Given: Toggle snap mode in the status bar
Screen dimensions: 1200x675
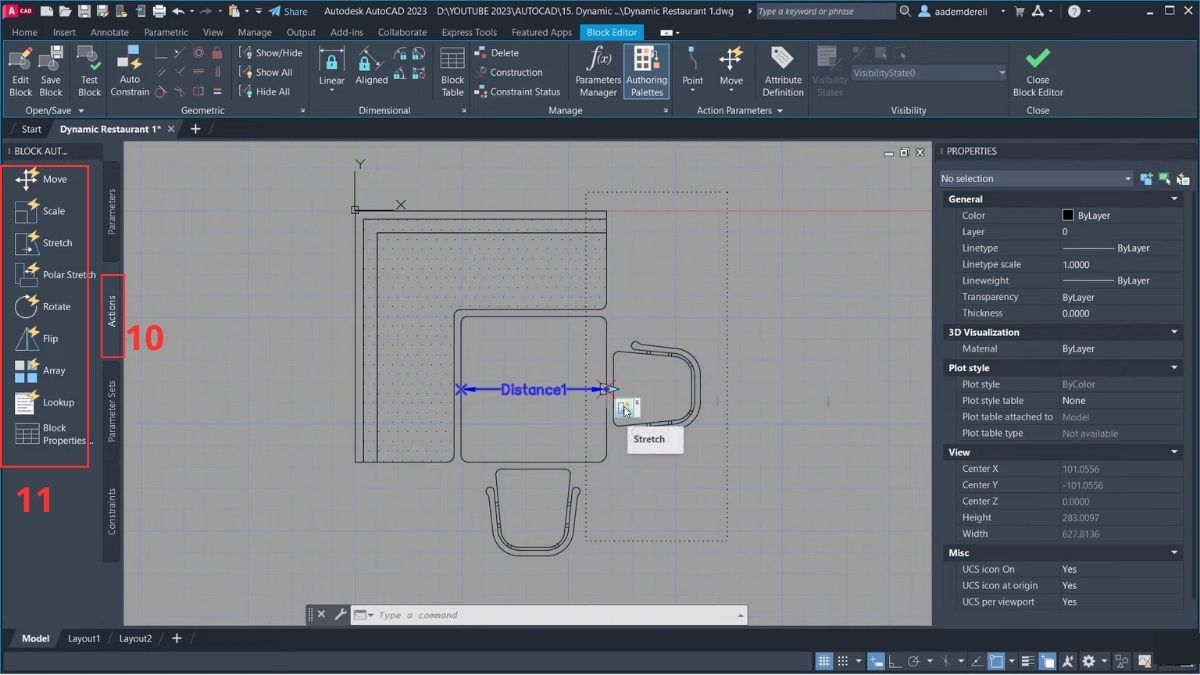Looking at the screenshot, I should point(843,660).
